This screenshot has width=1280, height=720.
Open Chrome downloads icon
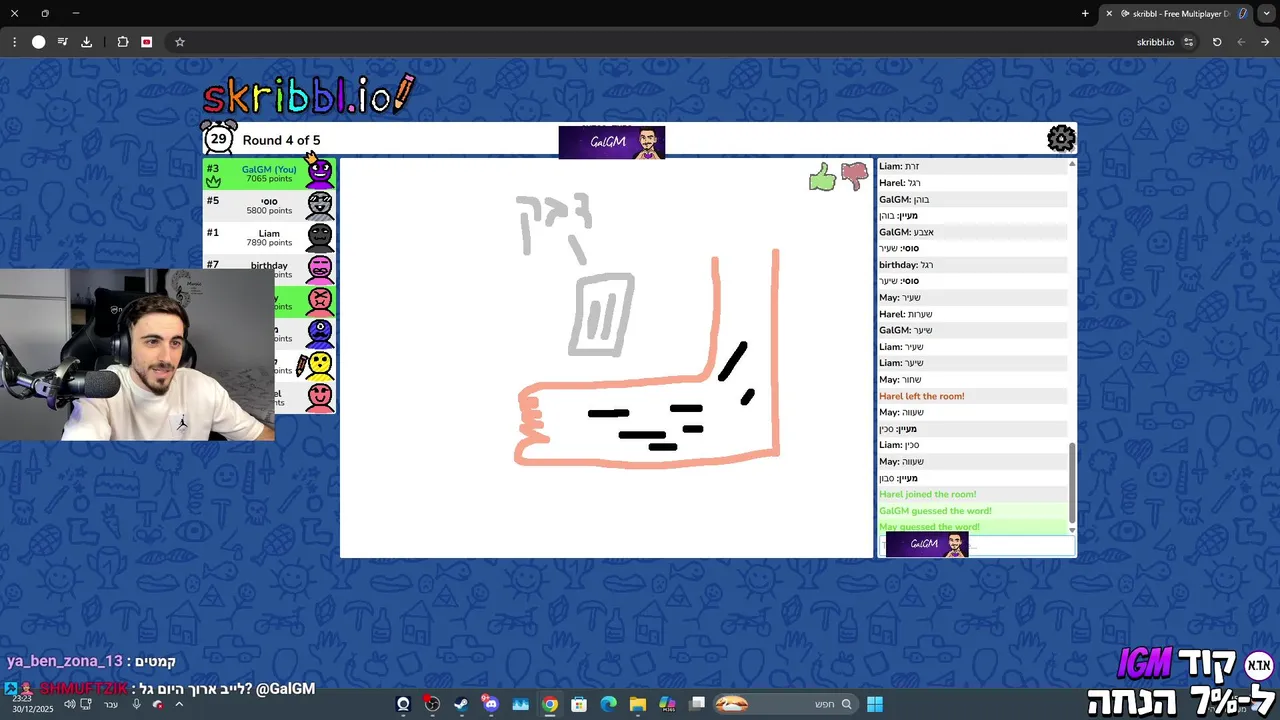(x=86, y=42)
